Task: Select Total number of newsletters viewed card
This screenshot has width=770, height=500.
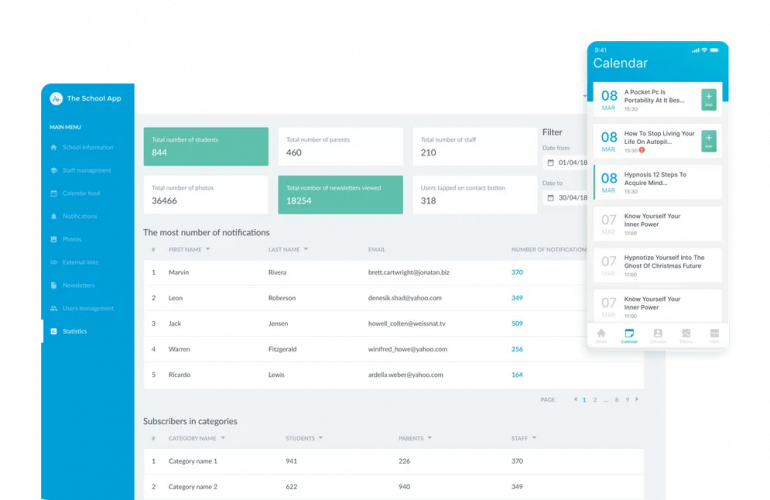Action: pos(340,194)
